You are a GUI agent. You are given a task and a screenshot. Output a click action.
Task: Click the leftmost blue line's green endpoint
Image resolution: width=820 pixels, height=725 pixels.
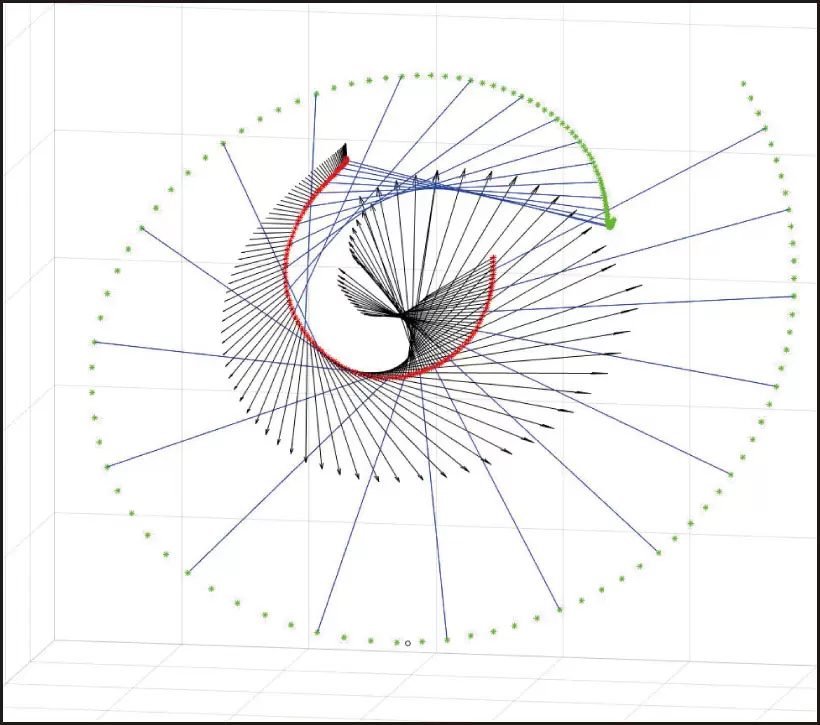(x=94, y=342)
